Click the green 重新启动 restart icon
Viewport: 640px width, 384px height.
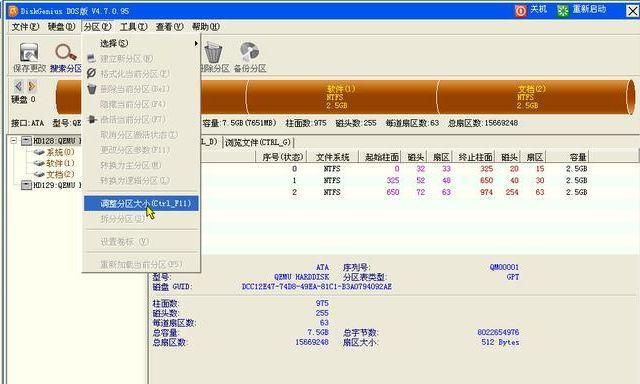(x=563, y=10)
